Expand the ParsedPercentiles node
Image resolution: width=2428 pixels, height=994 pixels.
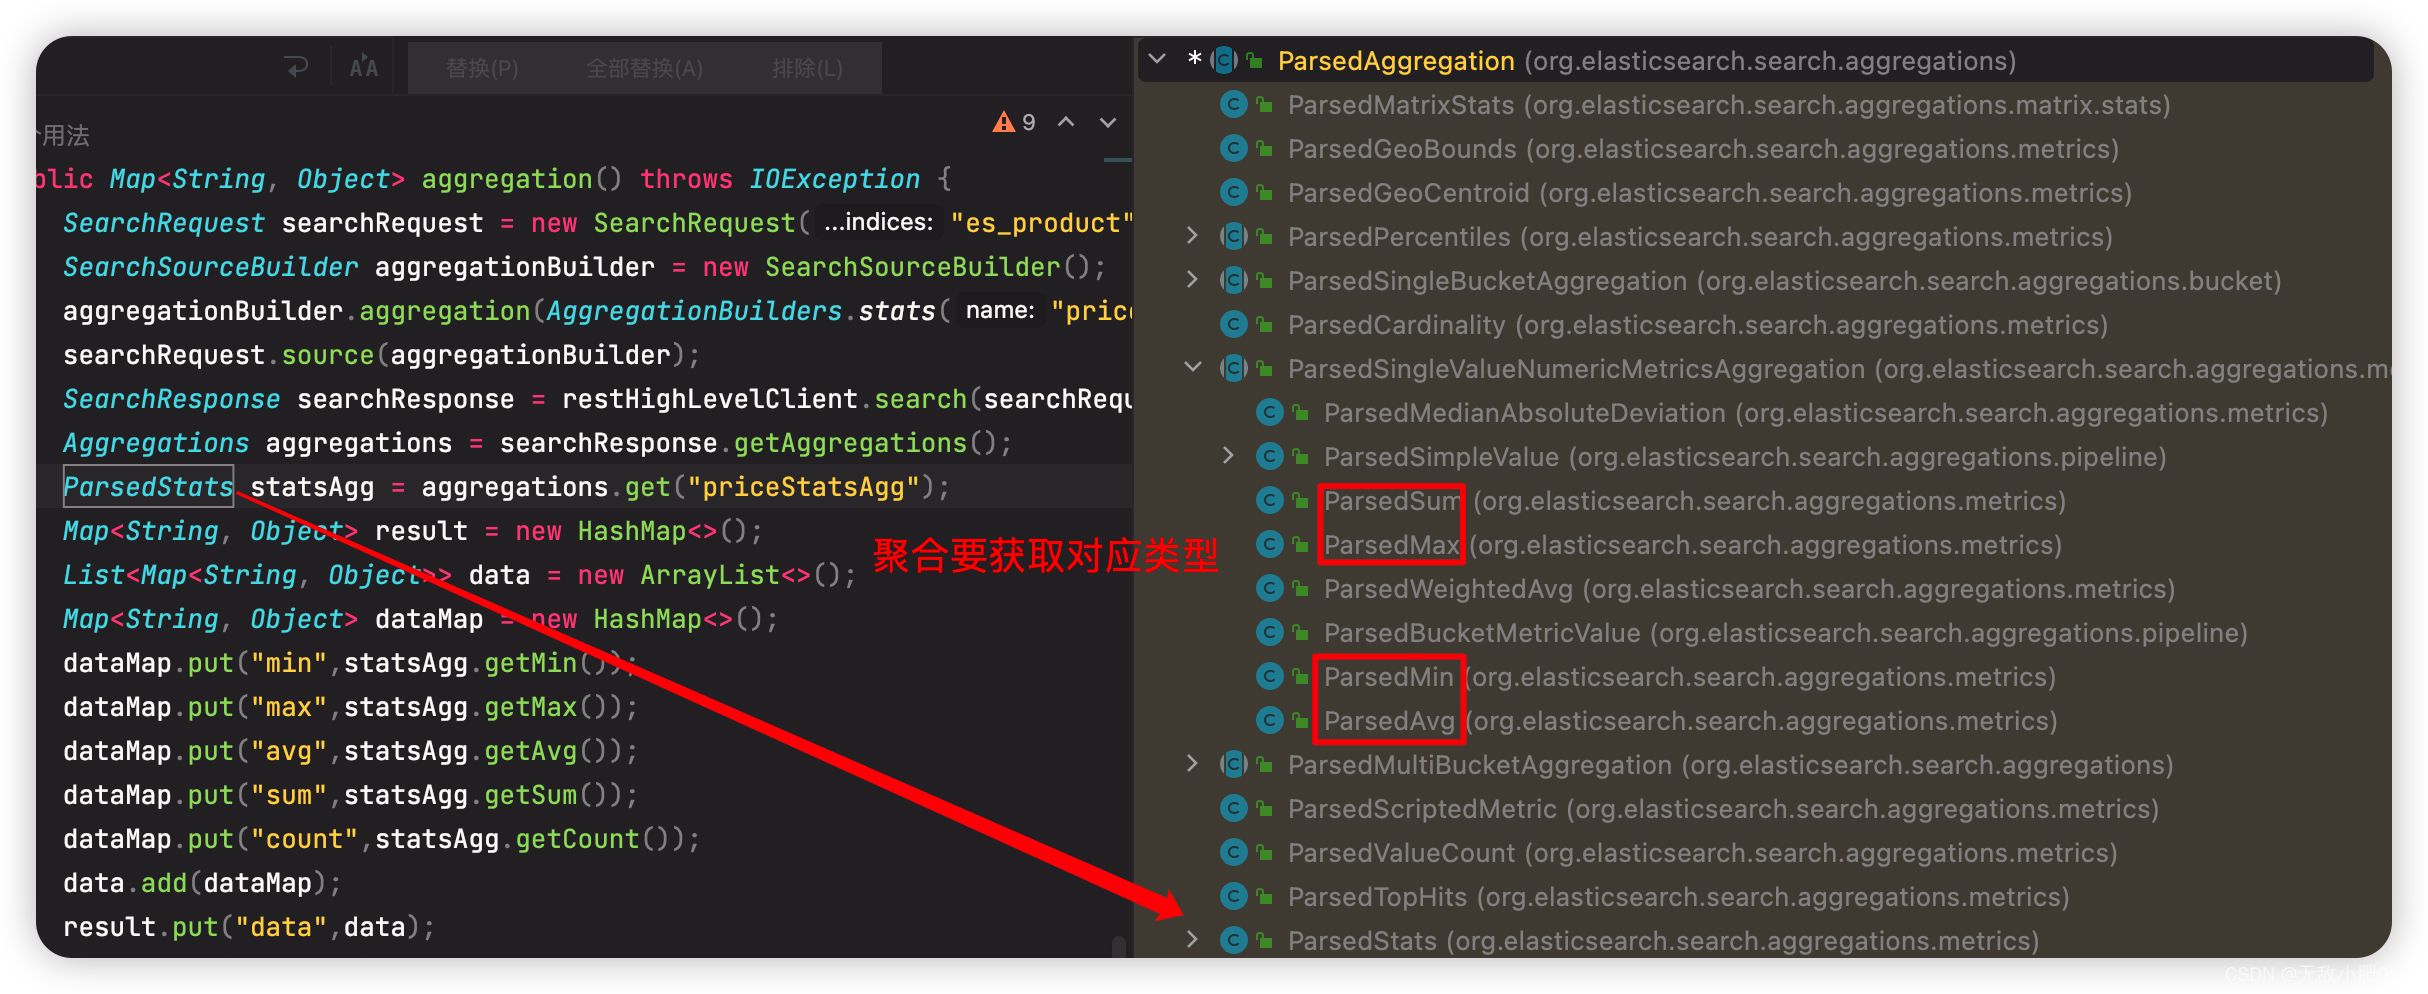pyautogui.click(x=1192, y=236)
